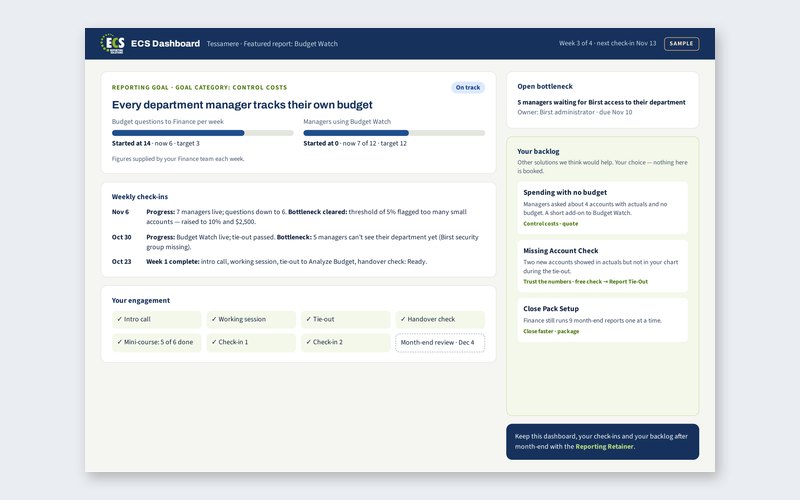800x500 pixels.
Task: Click the Handover check step chip
Action: point(440,319)
